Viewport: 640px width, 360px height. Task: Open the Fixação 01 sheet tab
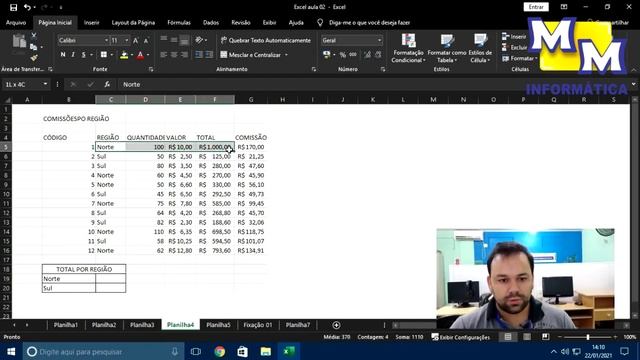pos(258,325)
